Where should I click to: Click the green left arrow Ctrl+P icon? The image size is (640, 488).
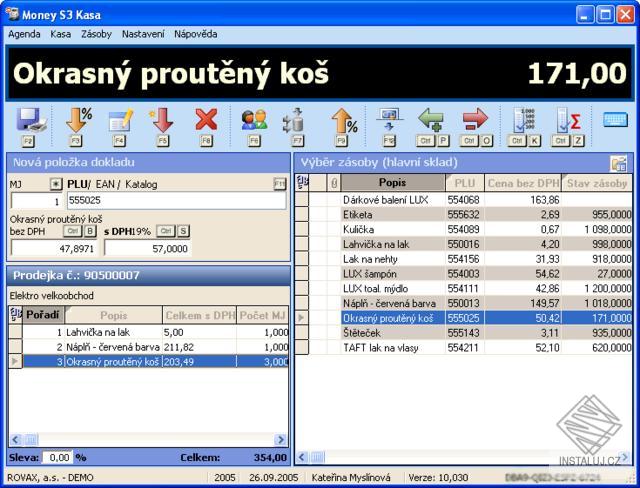tap(431, 120)
